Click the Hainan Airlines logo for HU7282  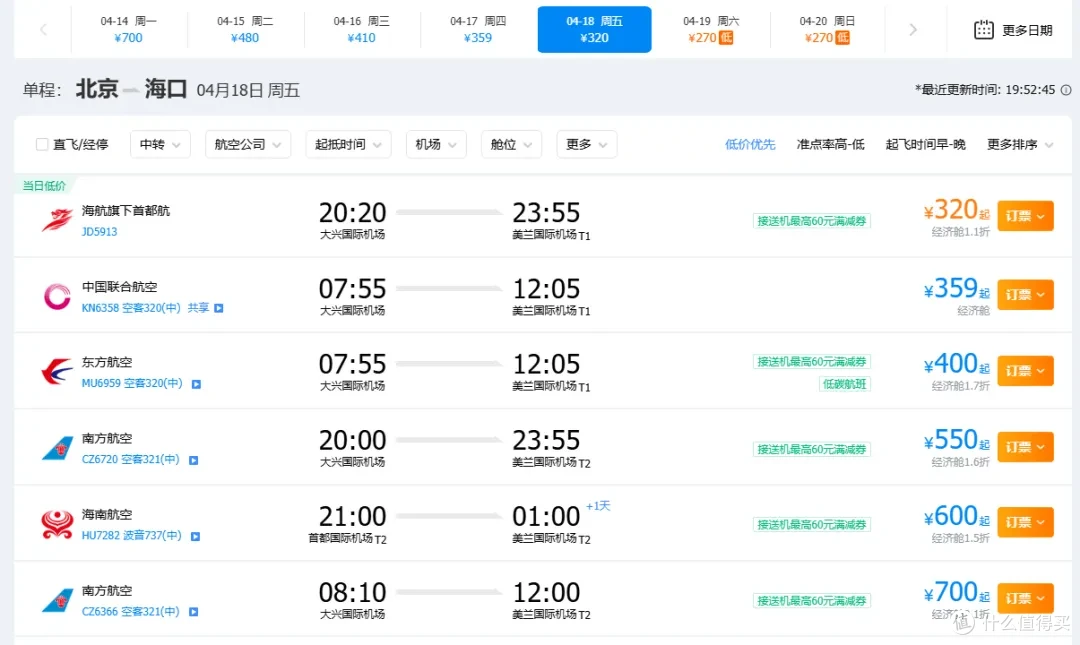[56, 524]
